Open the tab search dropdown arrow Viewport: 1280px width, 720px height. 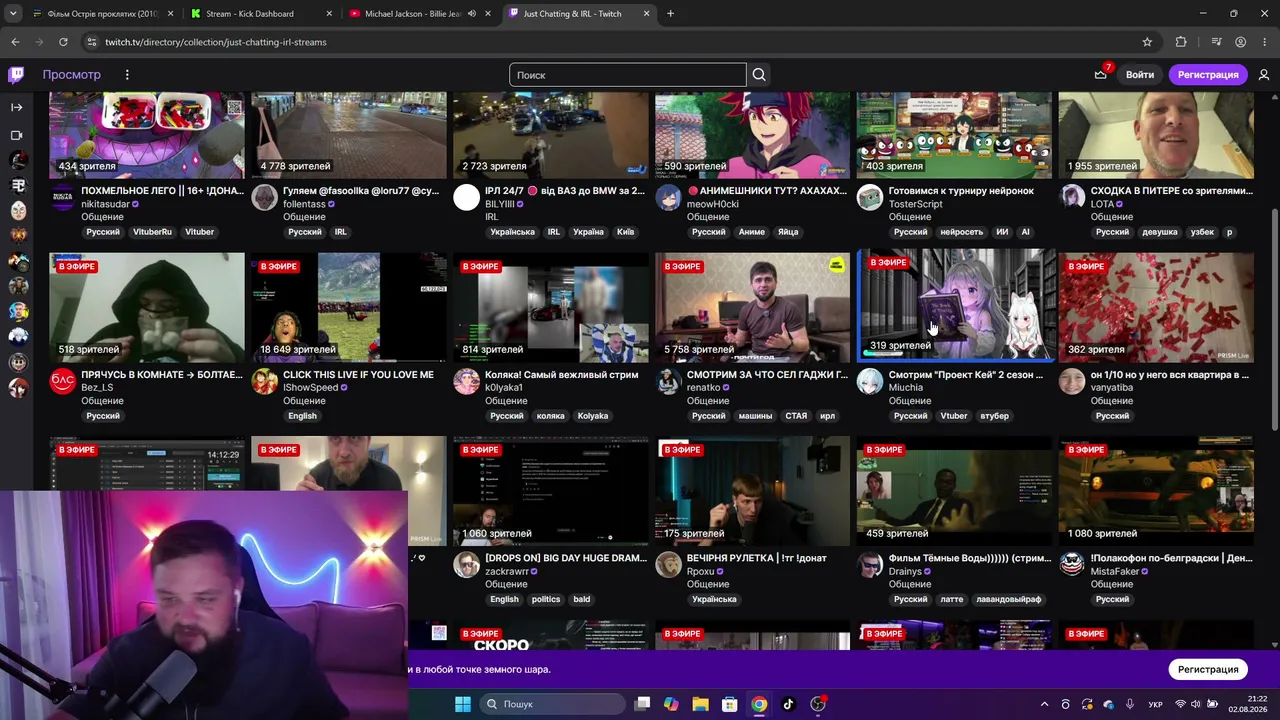[13, 14]
